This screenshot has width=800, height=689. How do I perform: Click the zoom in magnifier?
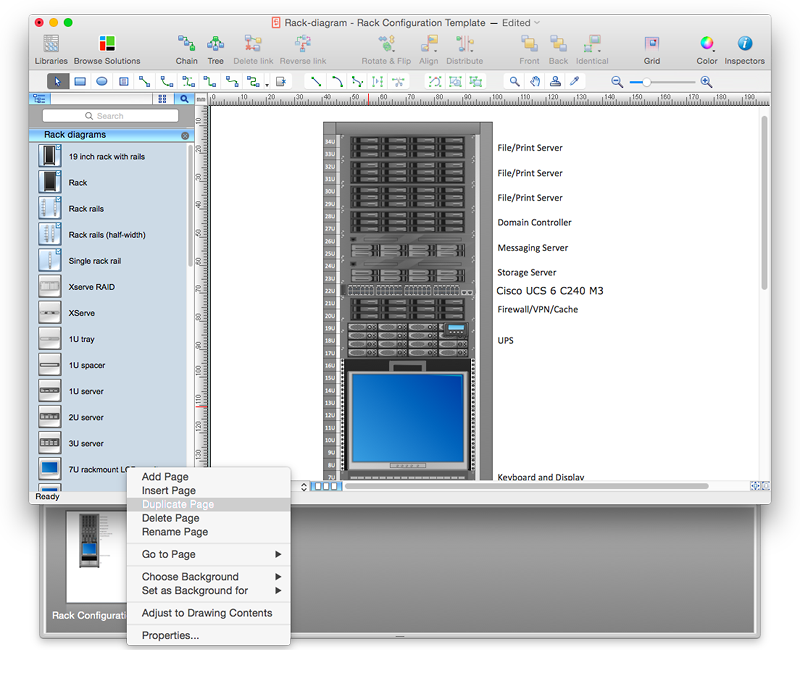point(706,82)
